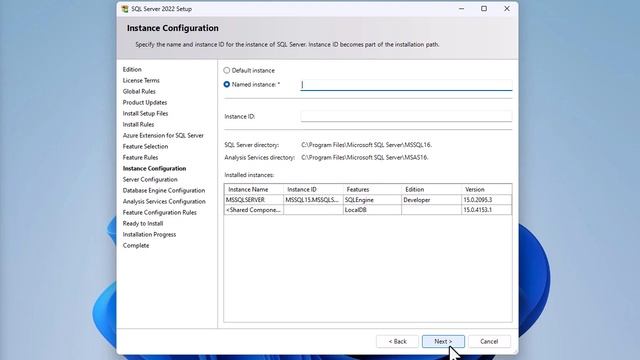640x360 pixels.
Task: Click the Installation Progress step
Action: (x=149, y=235)
